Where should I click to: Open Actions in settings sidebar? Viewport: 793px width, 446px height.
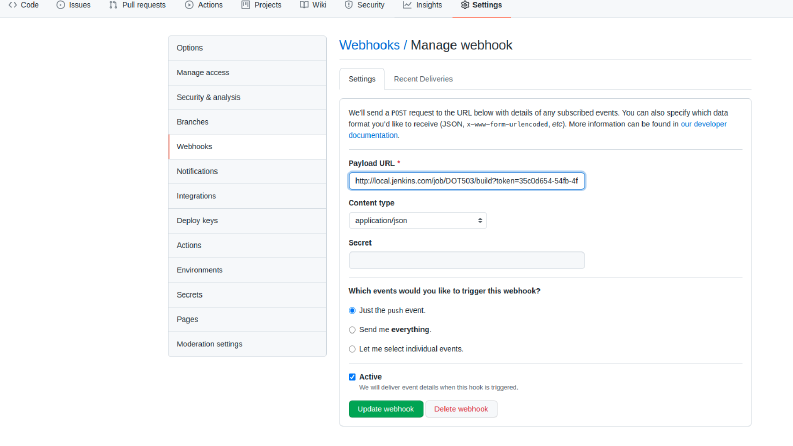(247, 245)
